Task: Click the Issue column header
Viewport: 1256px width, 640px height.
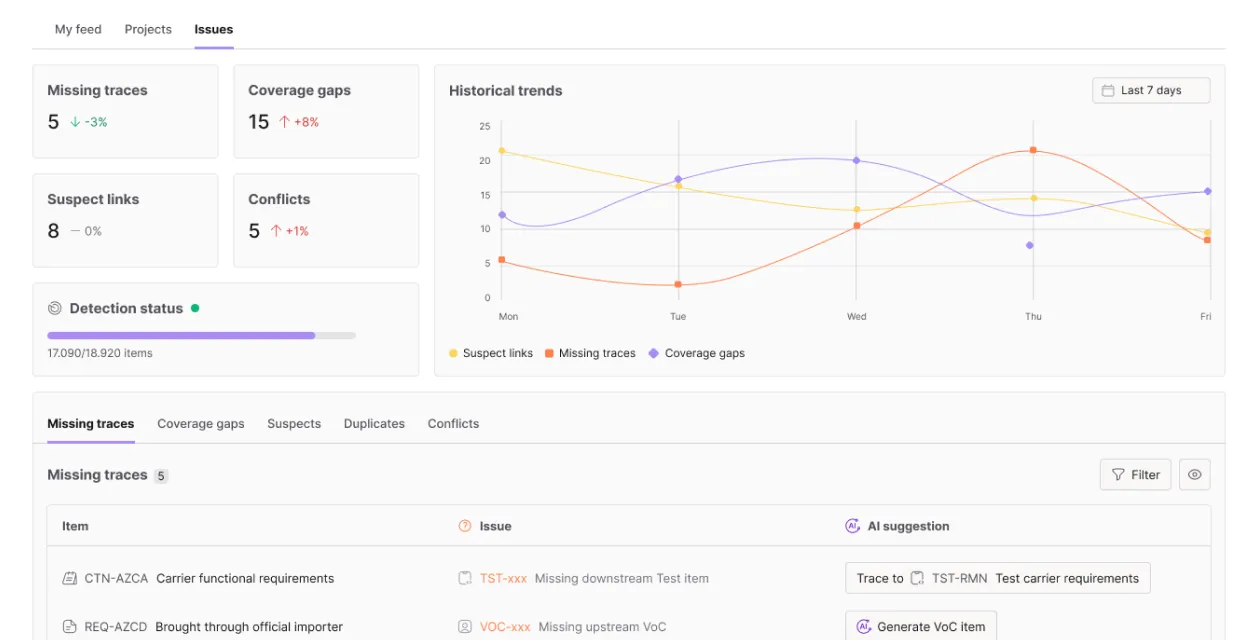Action: click(495, 526)
